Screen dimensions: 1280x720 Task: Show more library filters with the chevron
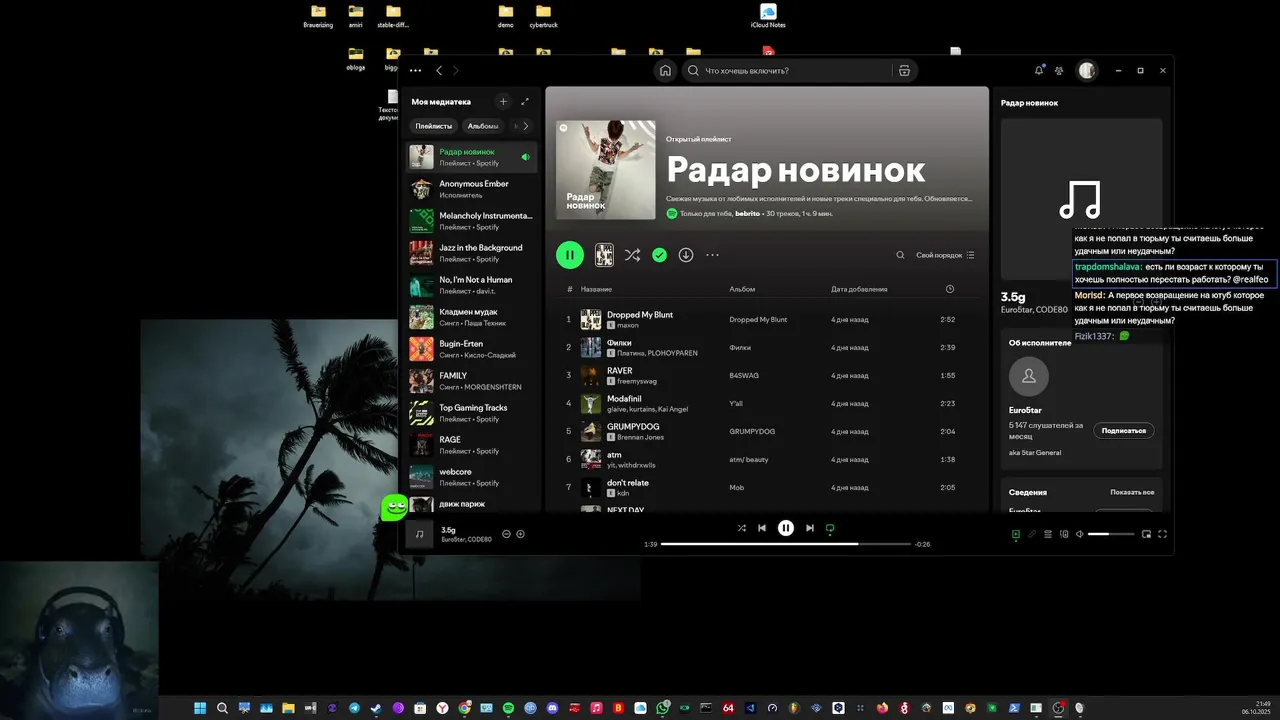point(527,126)
